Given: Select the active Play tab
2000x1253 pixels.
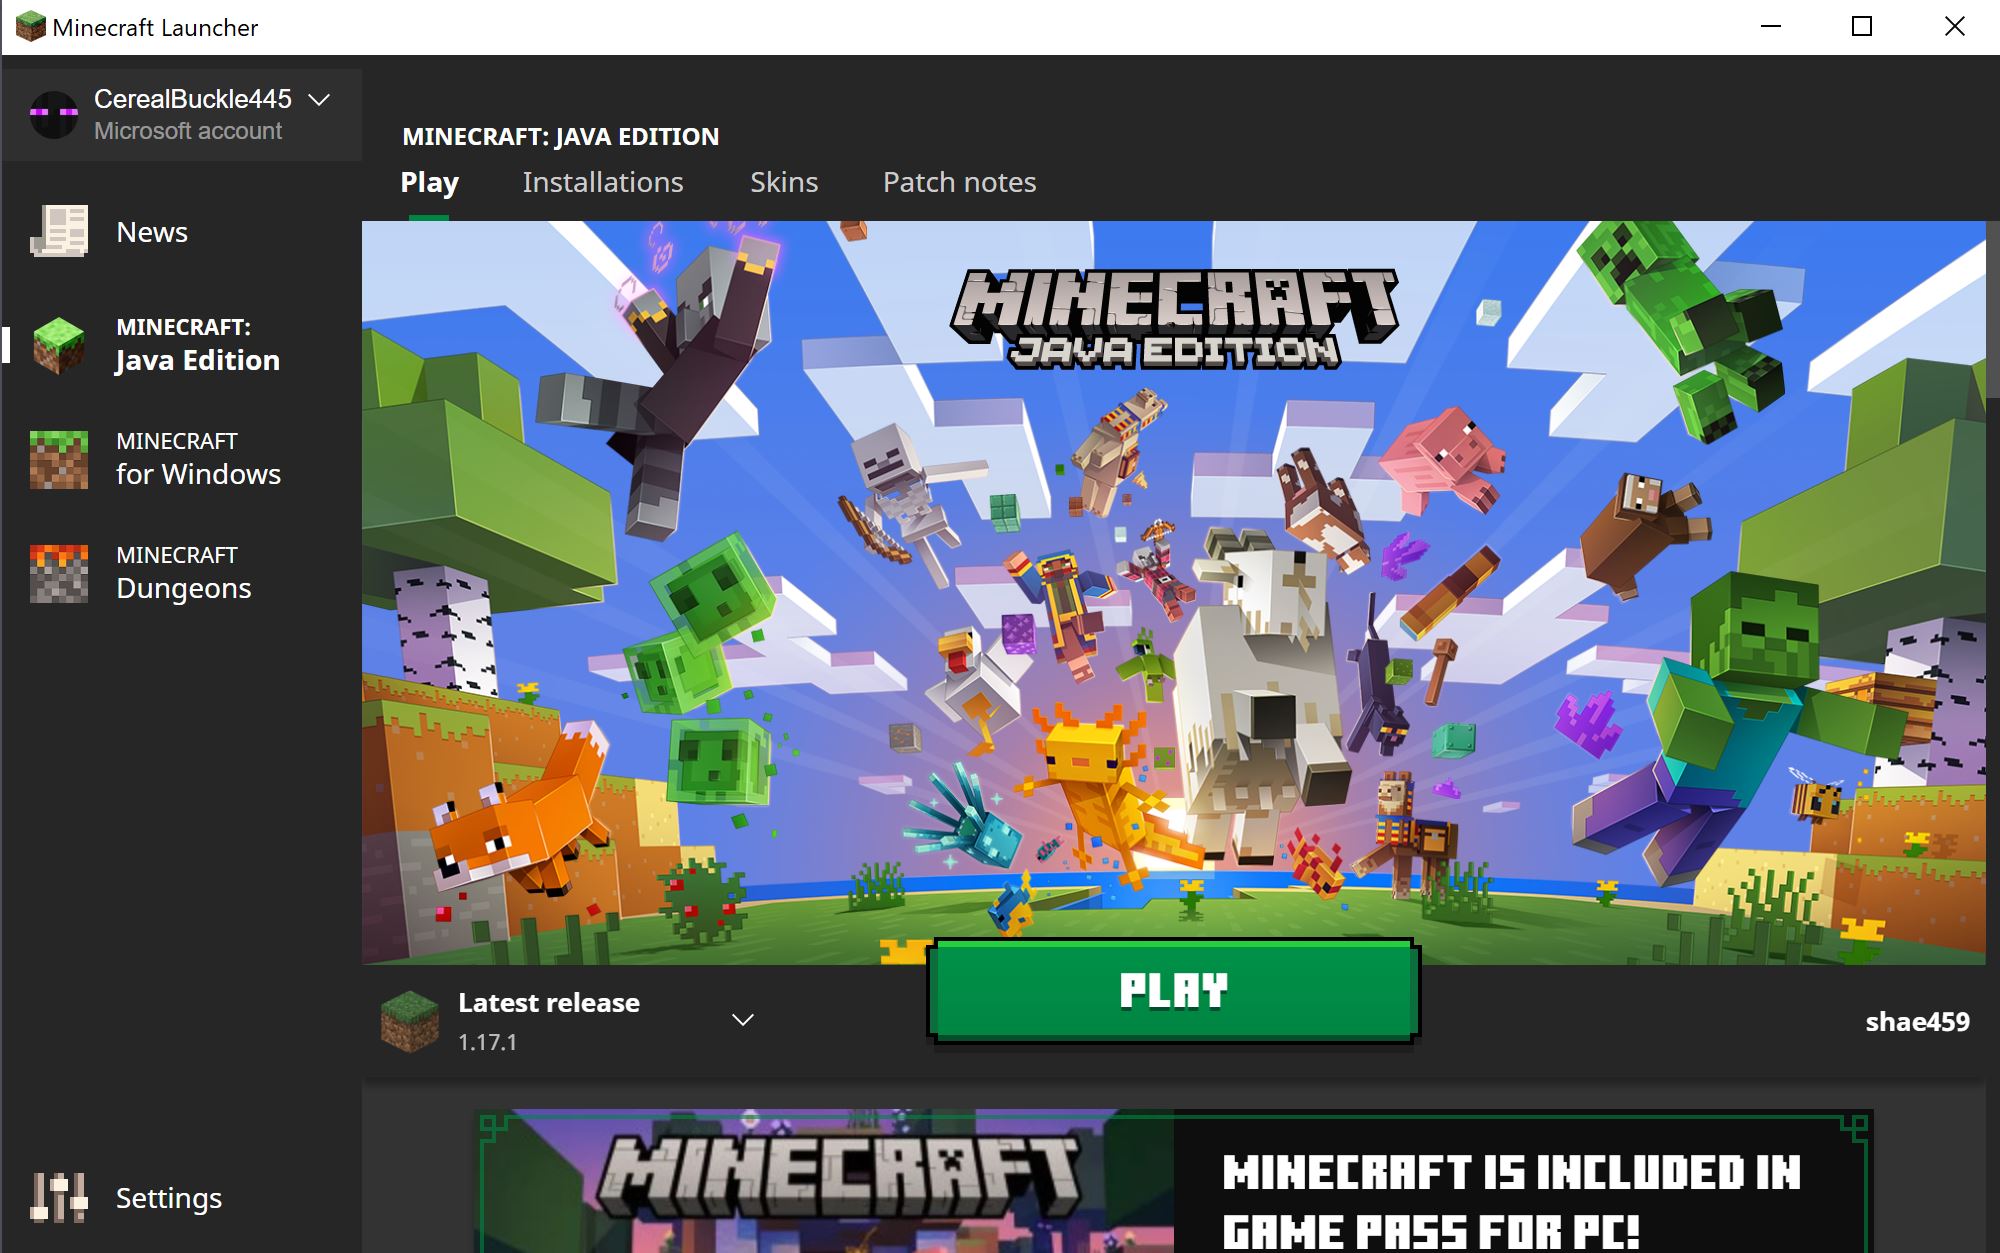Looking at the screenshot, I should tap(429, 182).
